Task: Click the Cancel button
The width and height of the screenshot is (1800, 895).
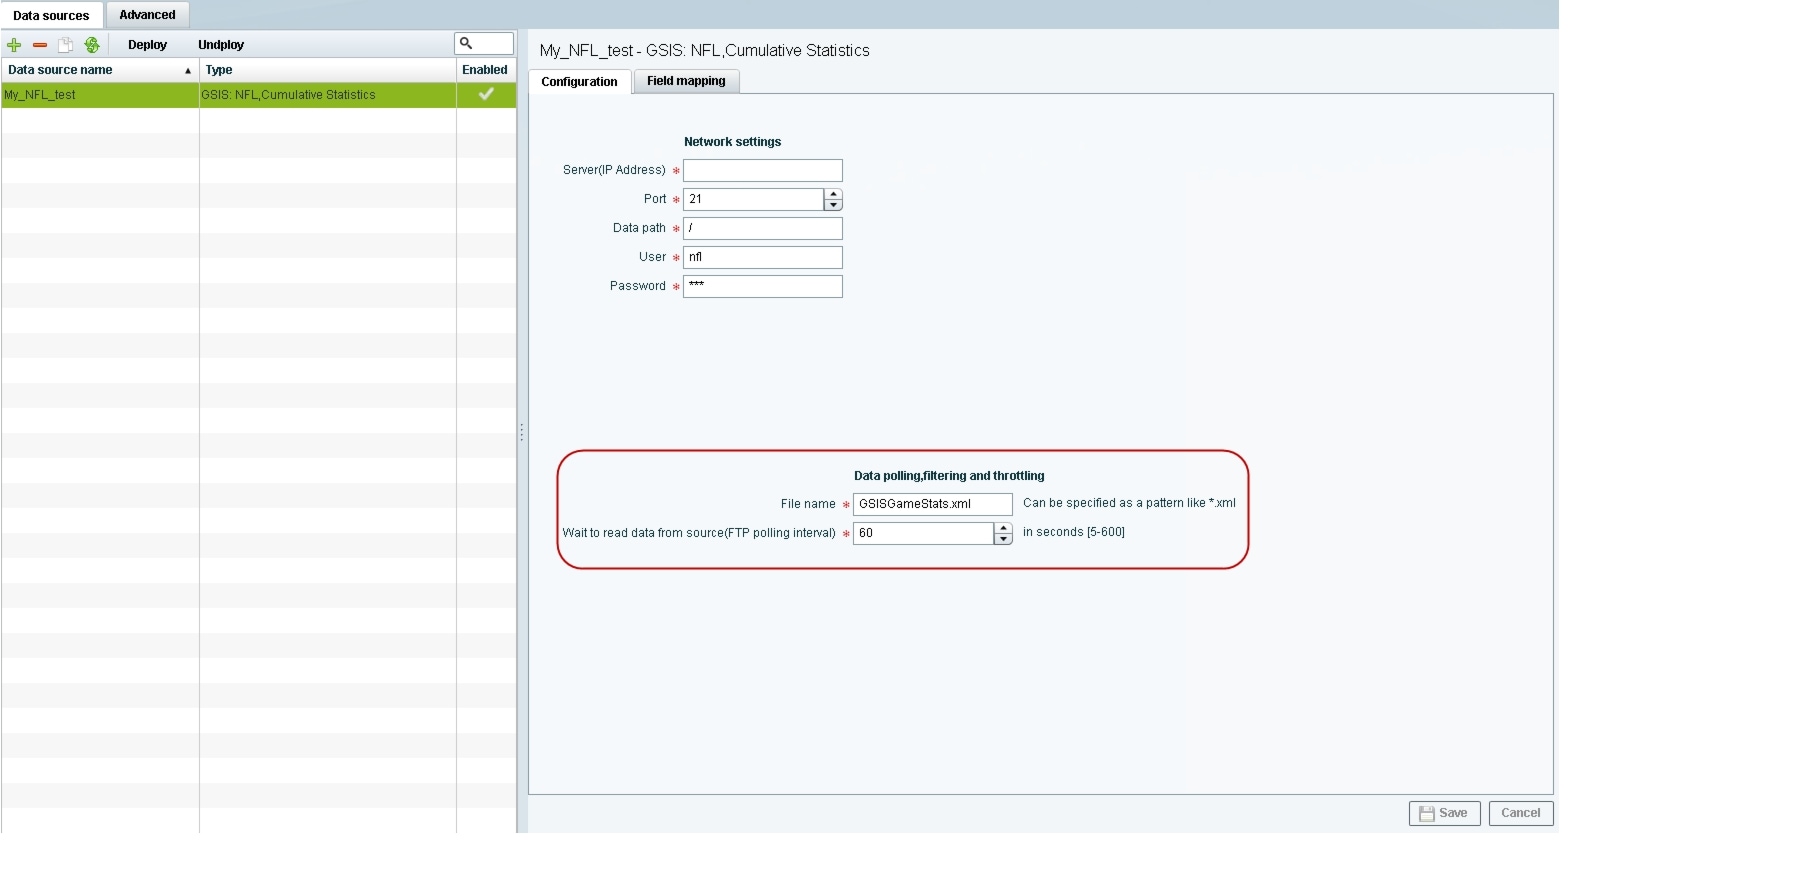Action: pyautogui.click(x=1521, y=813)
